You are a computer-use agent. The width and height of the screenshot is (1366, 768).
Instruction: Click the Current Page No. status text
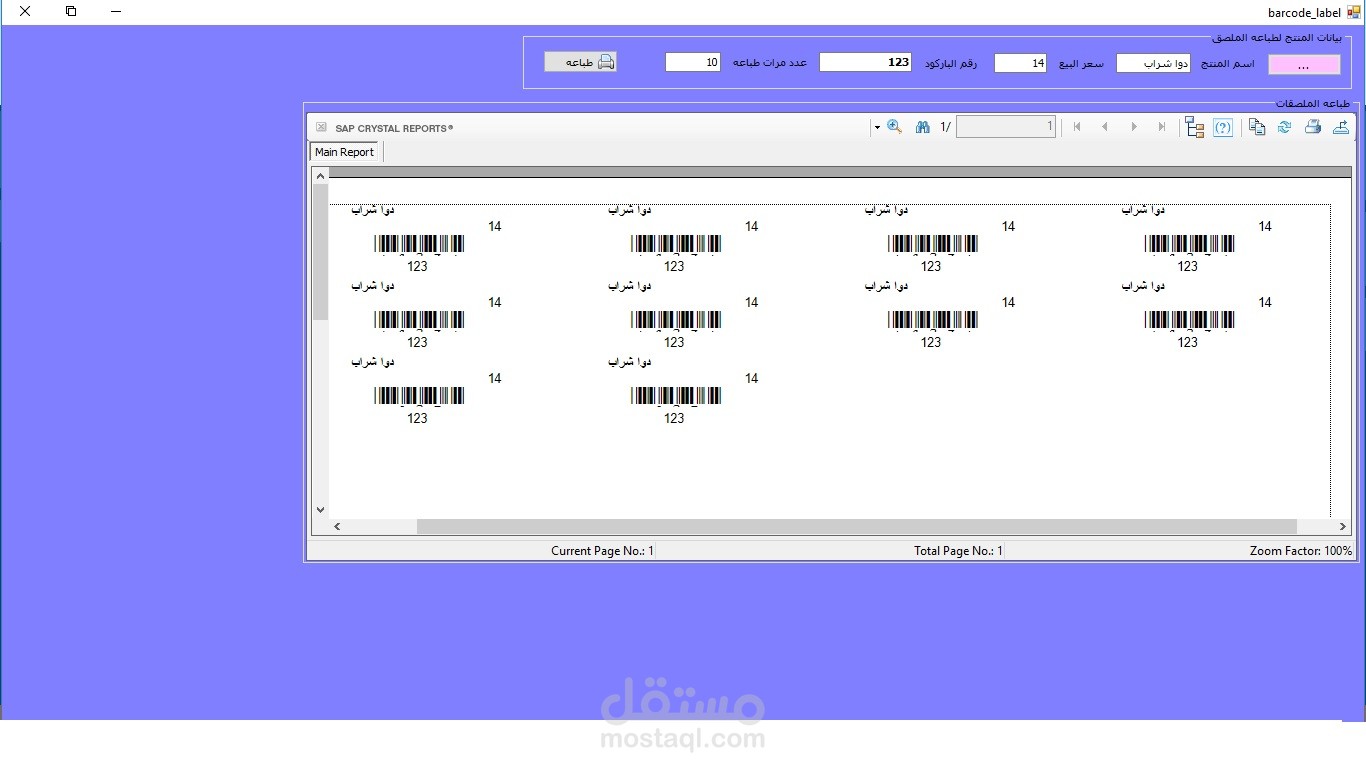pyautogui.click(x=602, y=551)
